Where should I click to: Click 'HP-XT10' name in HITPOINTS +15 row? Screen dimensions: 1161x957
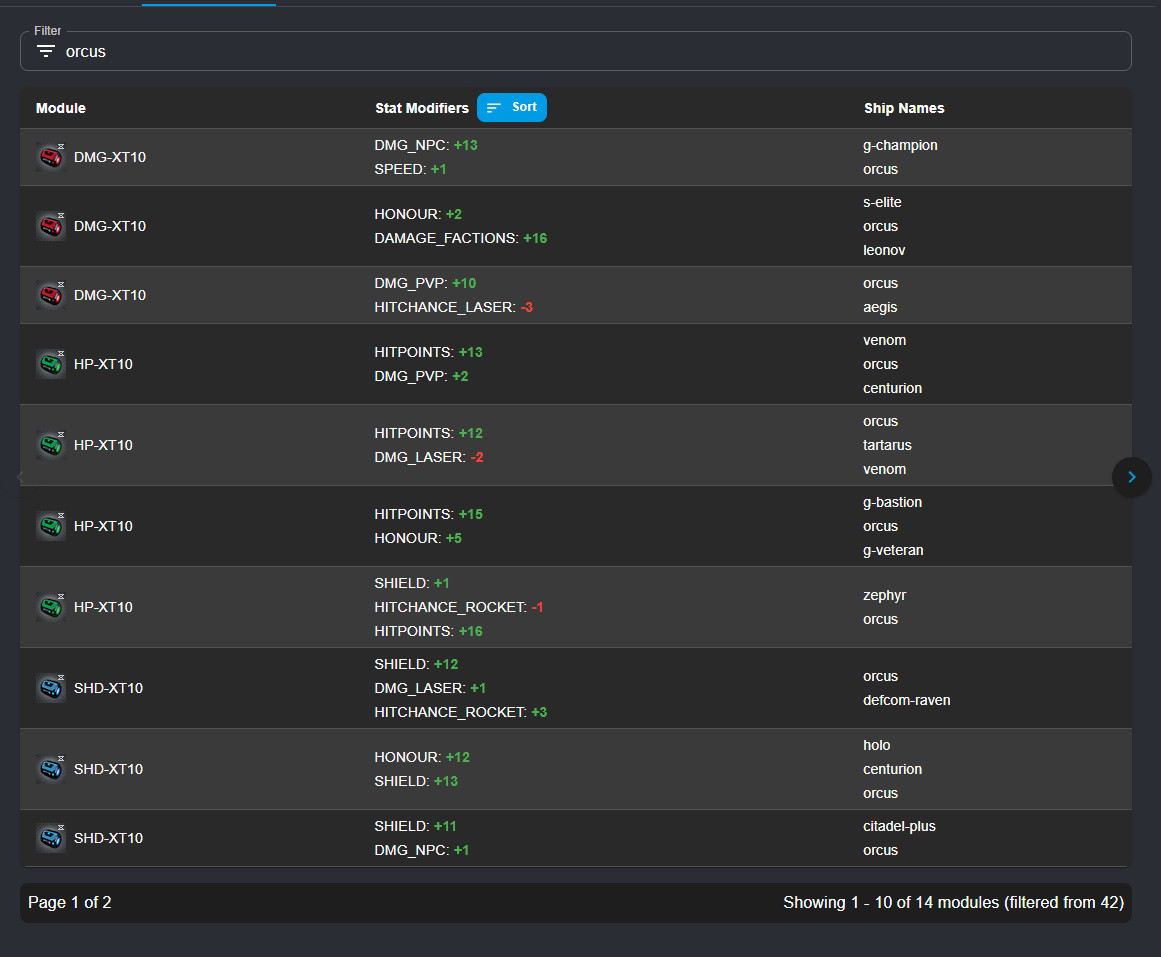click(x=103, y=526)
